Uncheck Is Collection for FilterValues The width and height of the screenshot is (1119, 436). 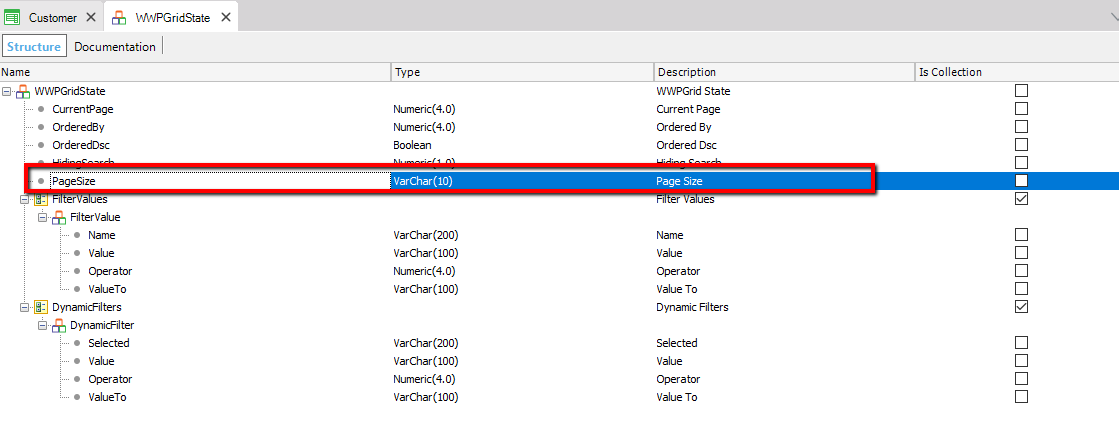(x=1021, y=199)
